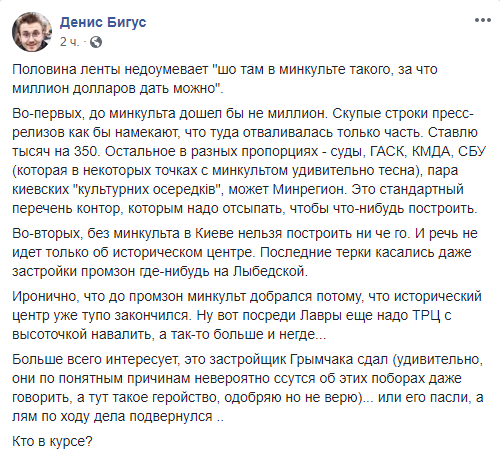This screenshot has width=500, height=457.
Task: Click the word 'Лыбедской' in the post
Action: click(269, 271)
